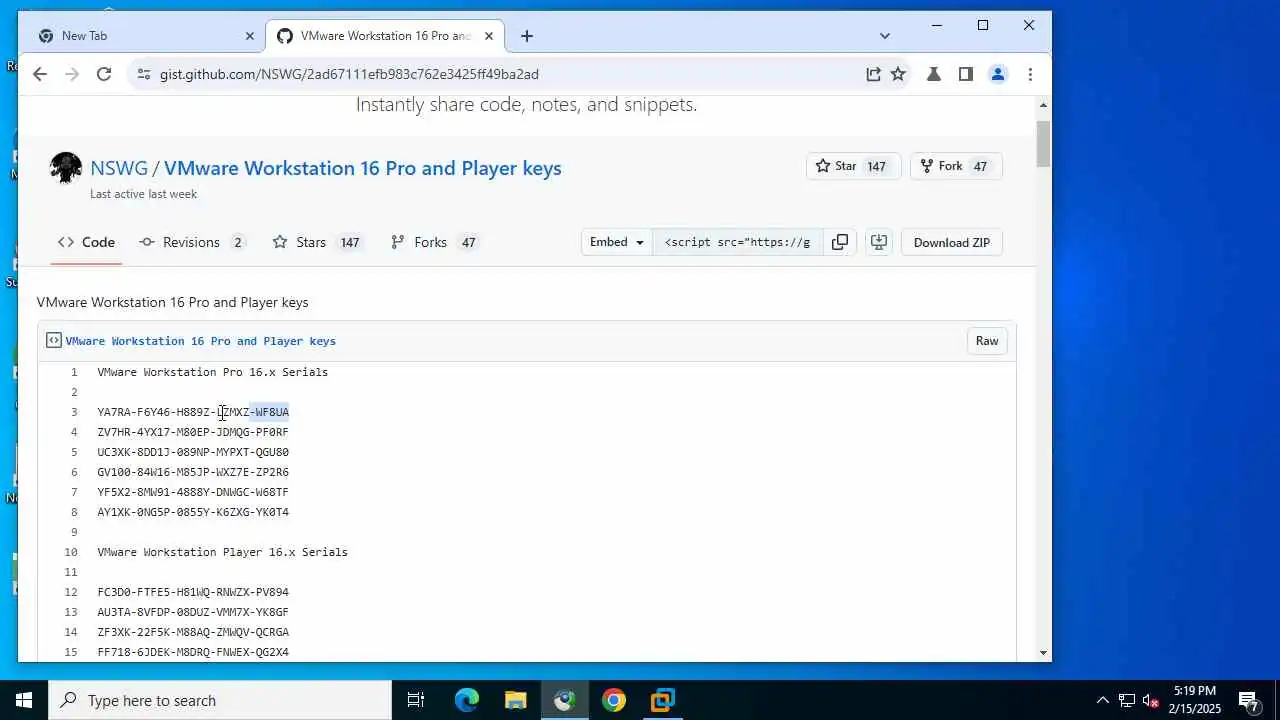Image resolution: width=1280 pixels, height=720 pixels.
Task: Open the Revisions tab
Action: coord(193,242)
